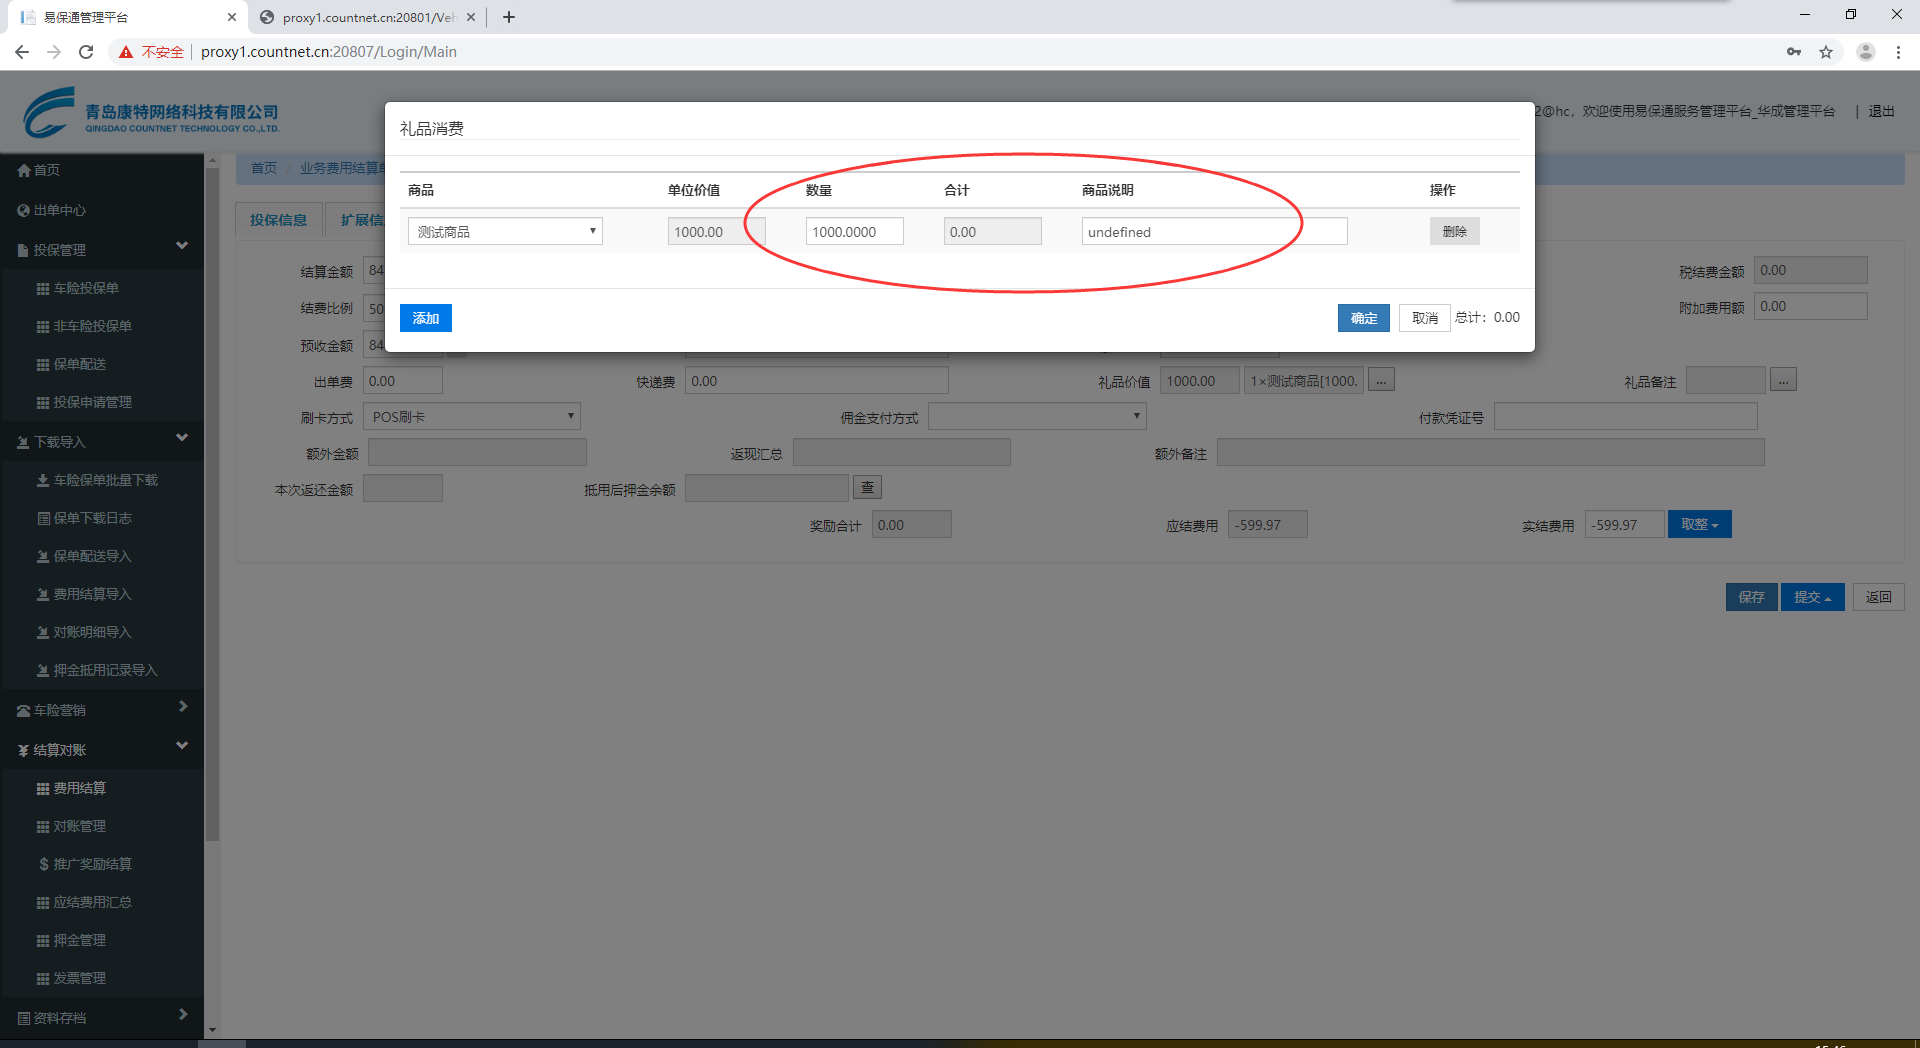The width and height of the screenshot is (1920, 1048).
Task: Confirm the gift dialog with 确定
Action: pyautogui.click(x=1364, y=318)
